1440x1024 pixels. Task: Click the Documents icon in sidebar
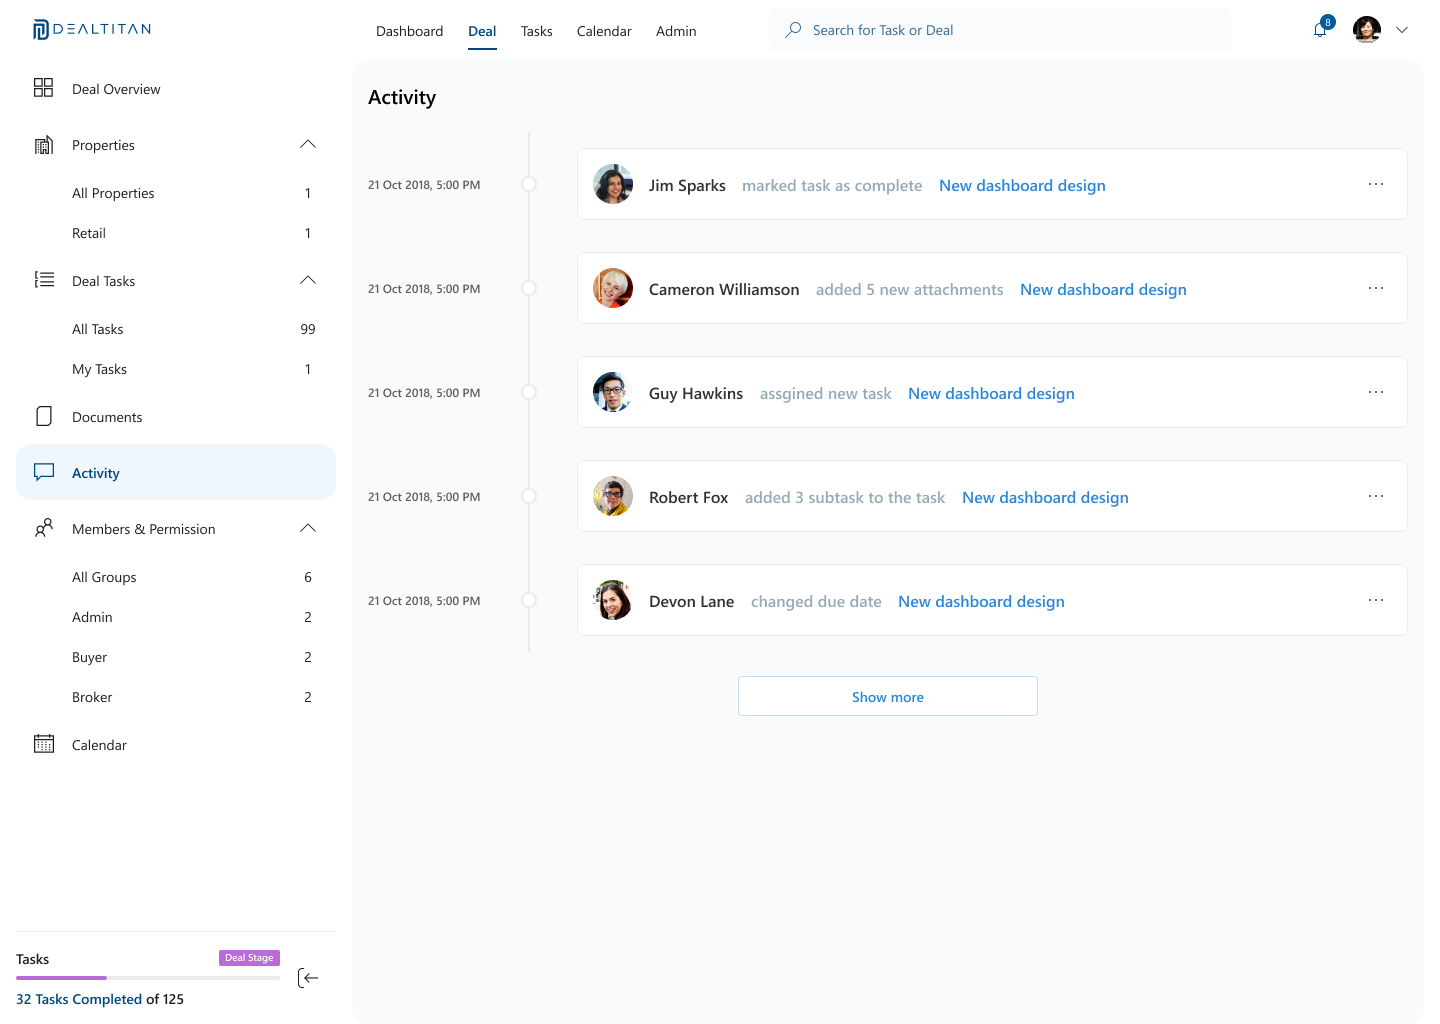pos(44,416)
